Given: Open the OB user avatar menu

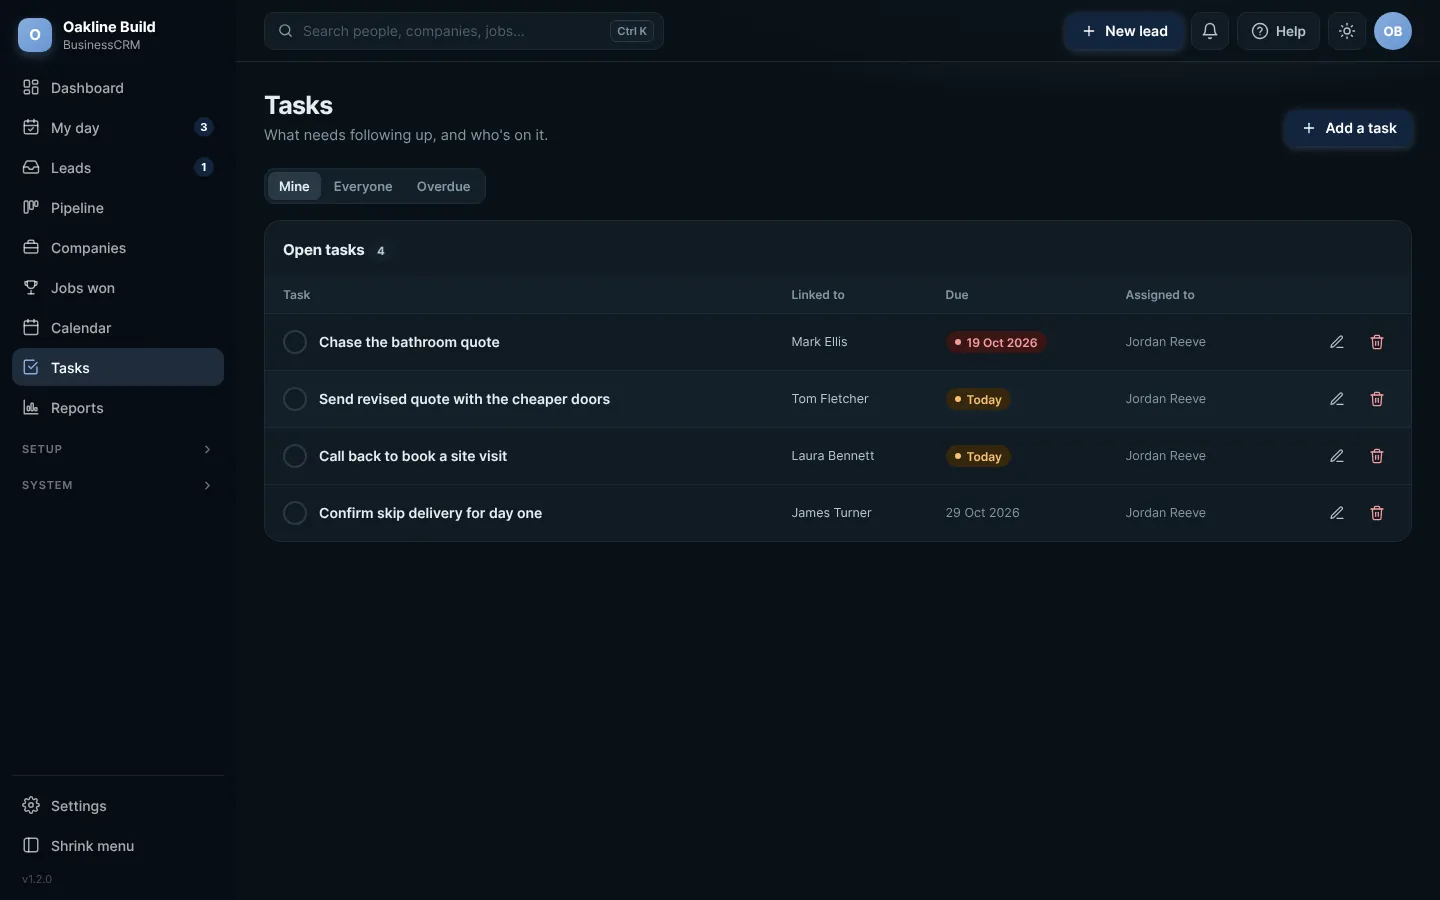Looking at the screenshot, I should point(1393,31).
